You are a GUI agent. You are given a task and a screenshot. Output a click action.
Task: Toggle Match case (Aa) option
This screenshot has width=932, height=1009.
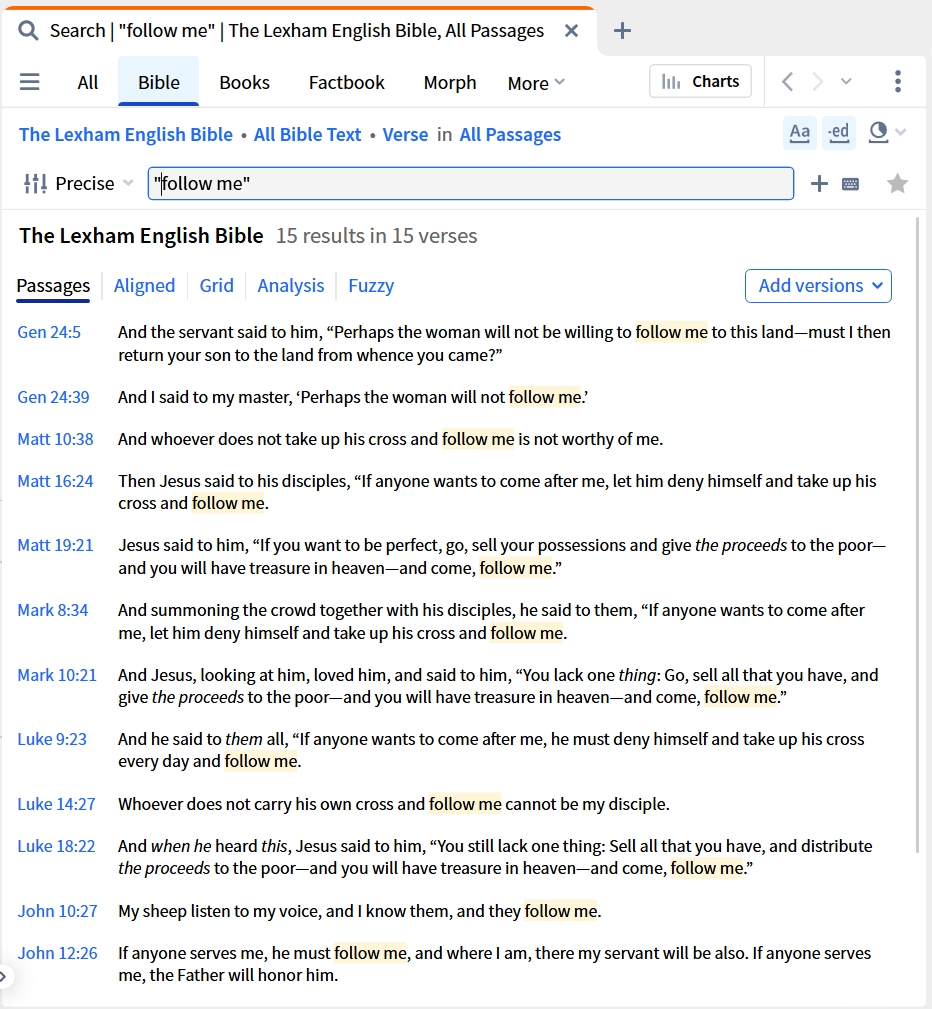(x=799, y=133)
